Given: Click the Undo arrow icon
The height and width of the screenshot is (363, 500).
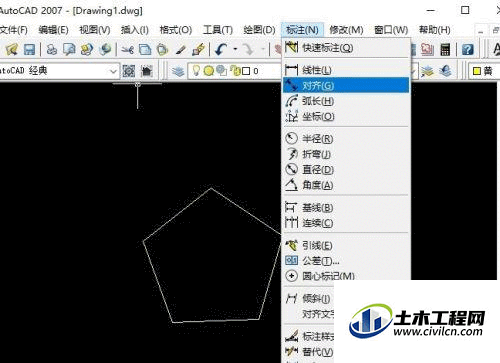Looking at the screenshot, I should tap(221, 49).
